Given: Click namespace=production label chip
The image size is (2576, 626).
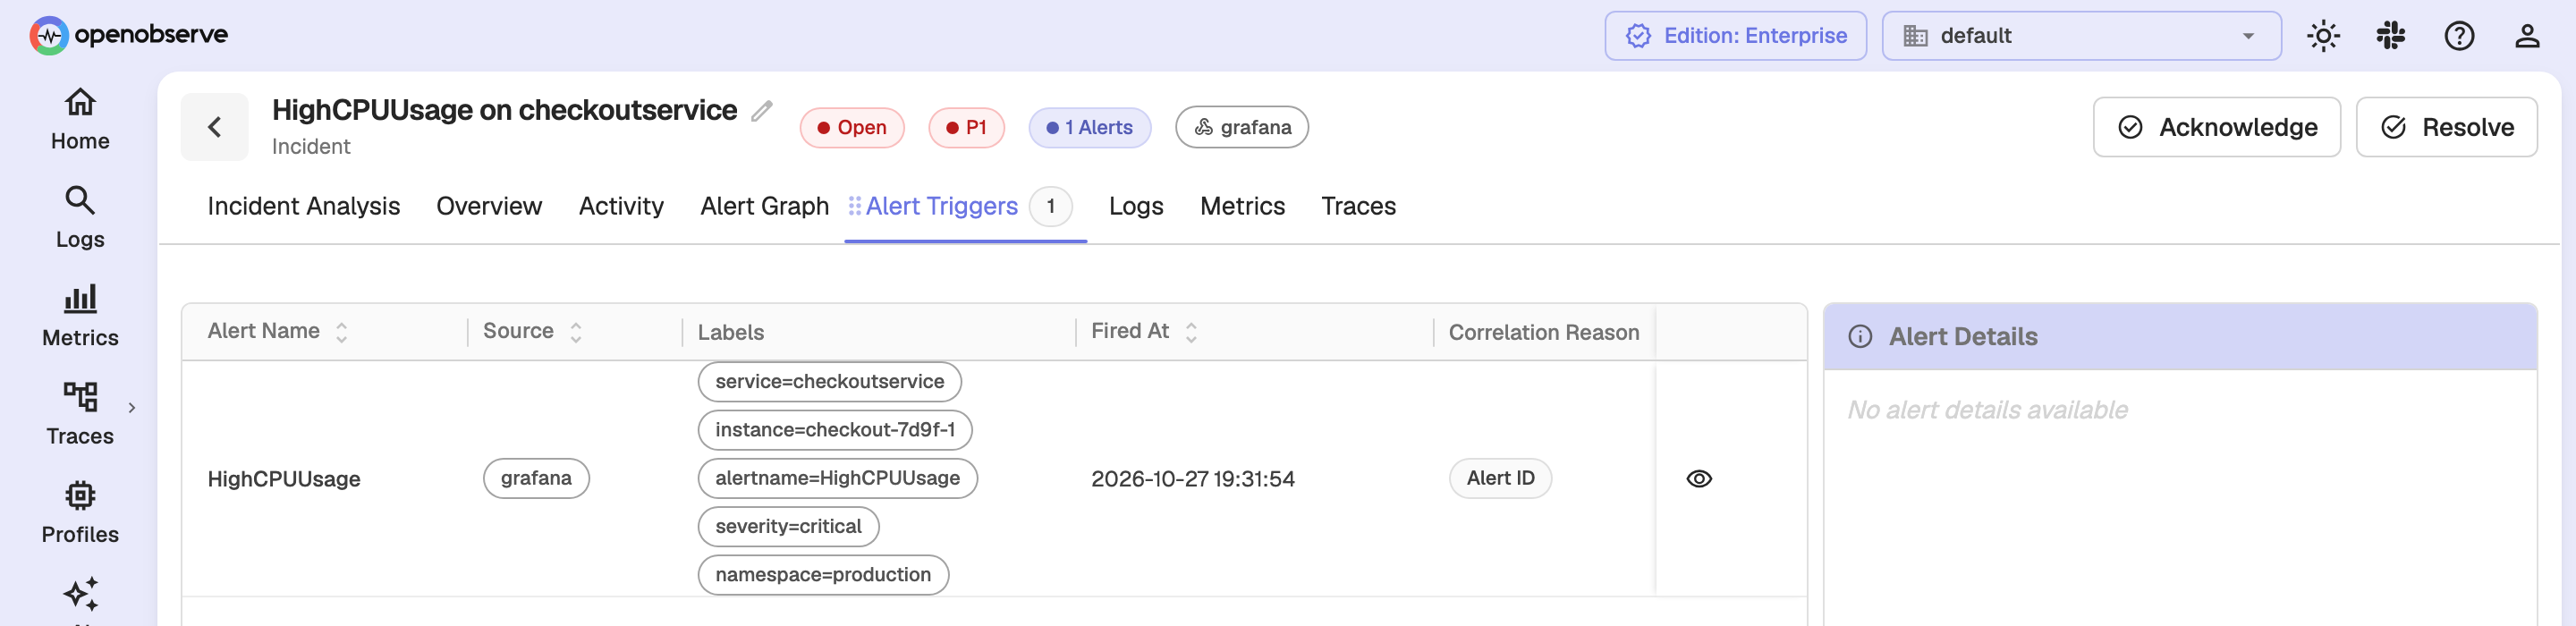Looking at the screenshot, I should (x=823, y=574).
